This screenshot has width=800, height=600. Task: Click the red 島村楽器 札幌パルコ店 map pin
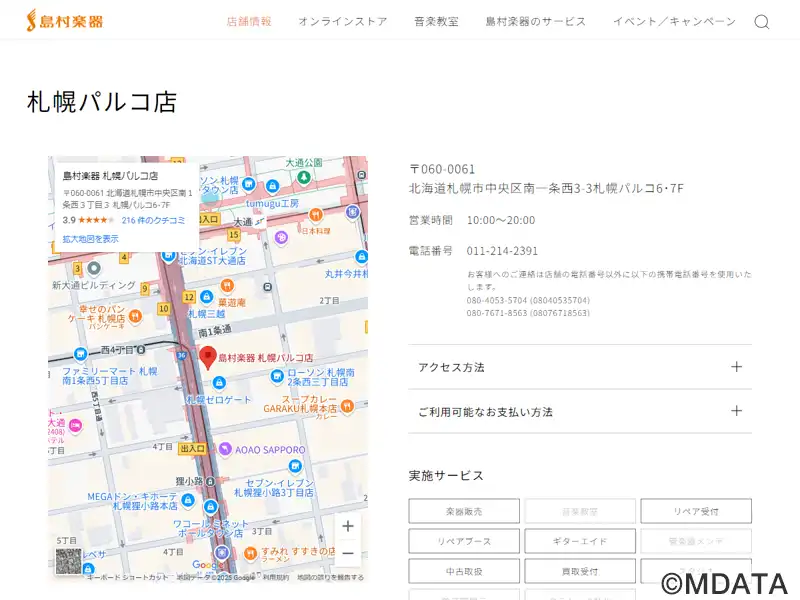[208, 357]
